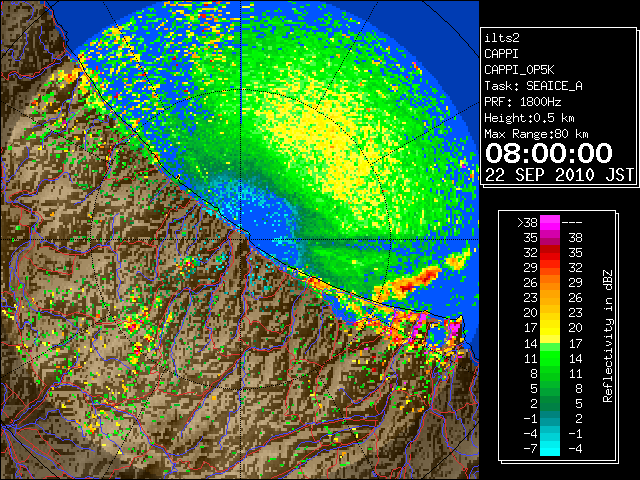
Task: Pick the magenta swatch beside '>38'
Action: [550, 222]
